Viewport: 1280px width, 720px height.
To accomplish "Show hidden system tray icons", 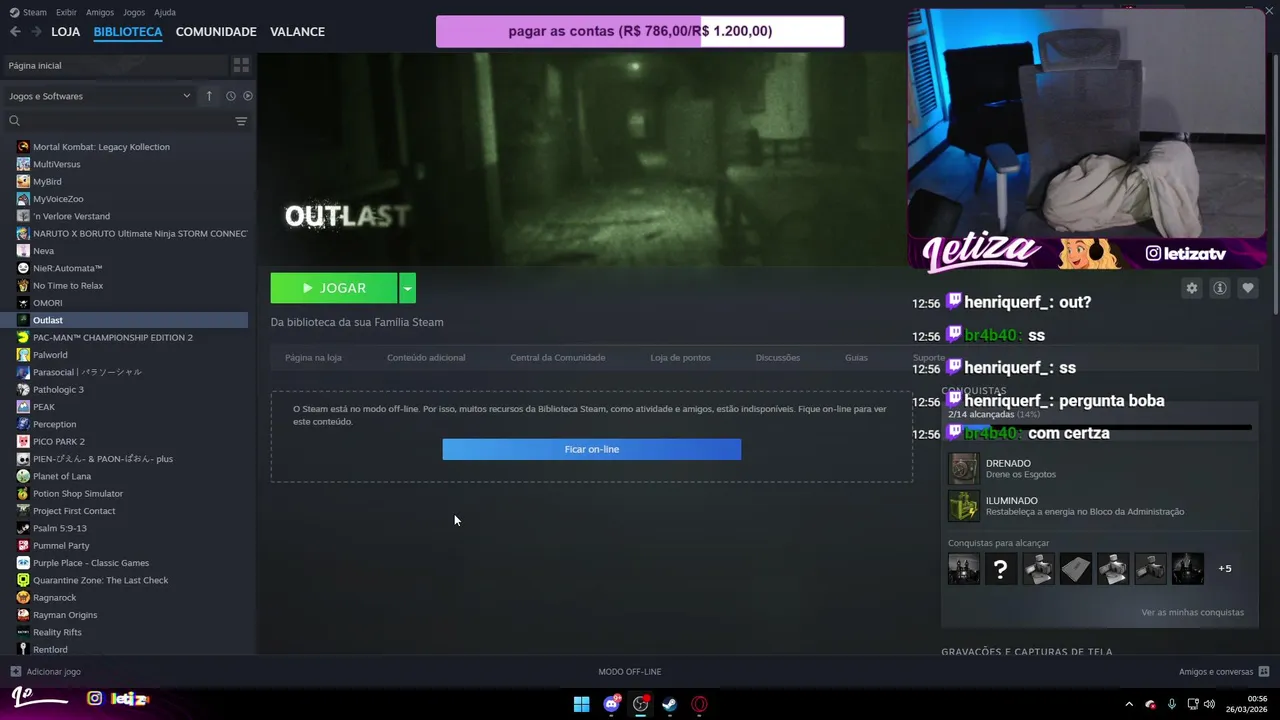I will point(1129,704).
